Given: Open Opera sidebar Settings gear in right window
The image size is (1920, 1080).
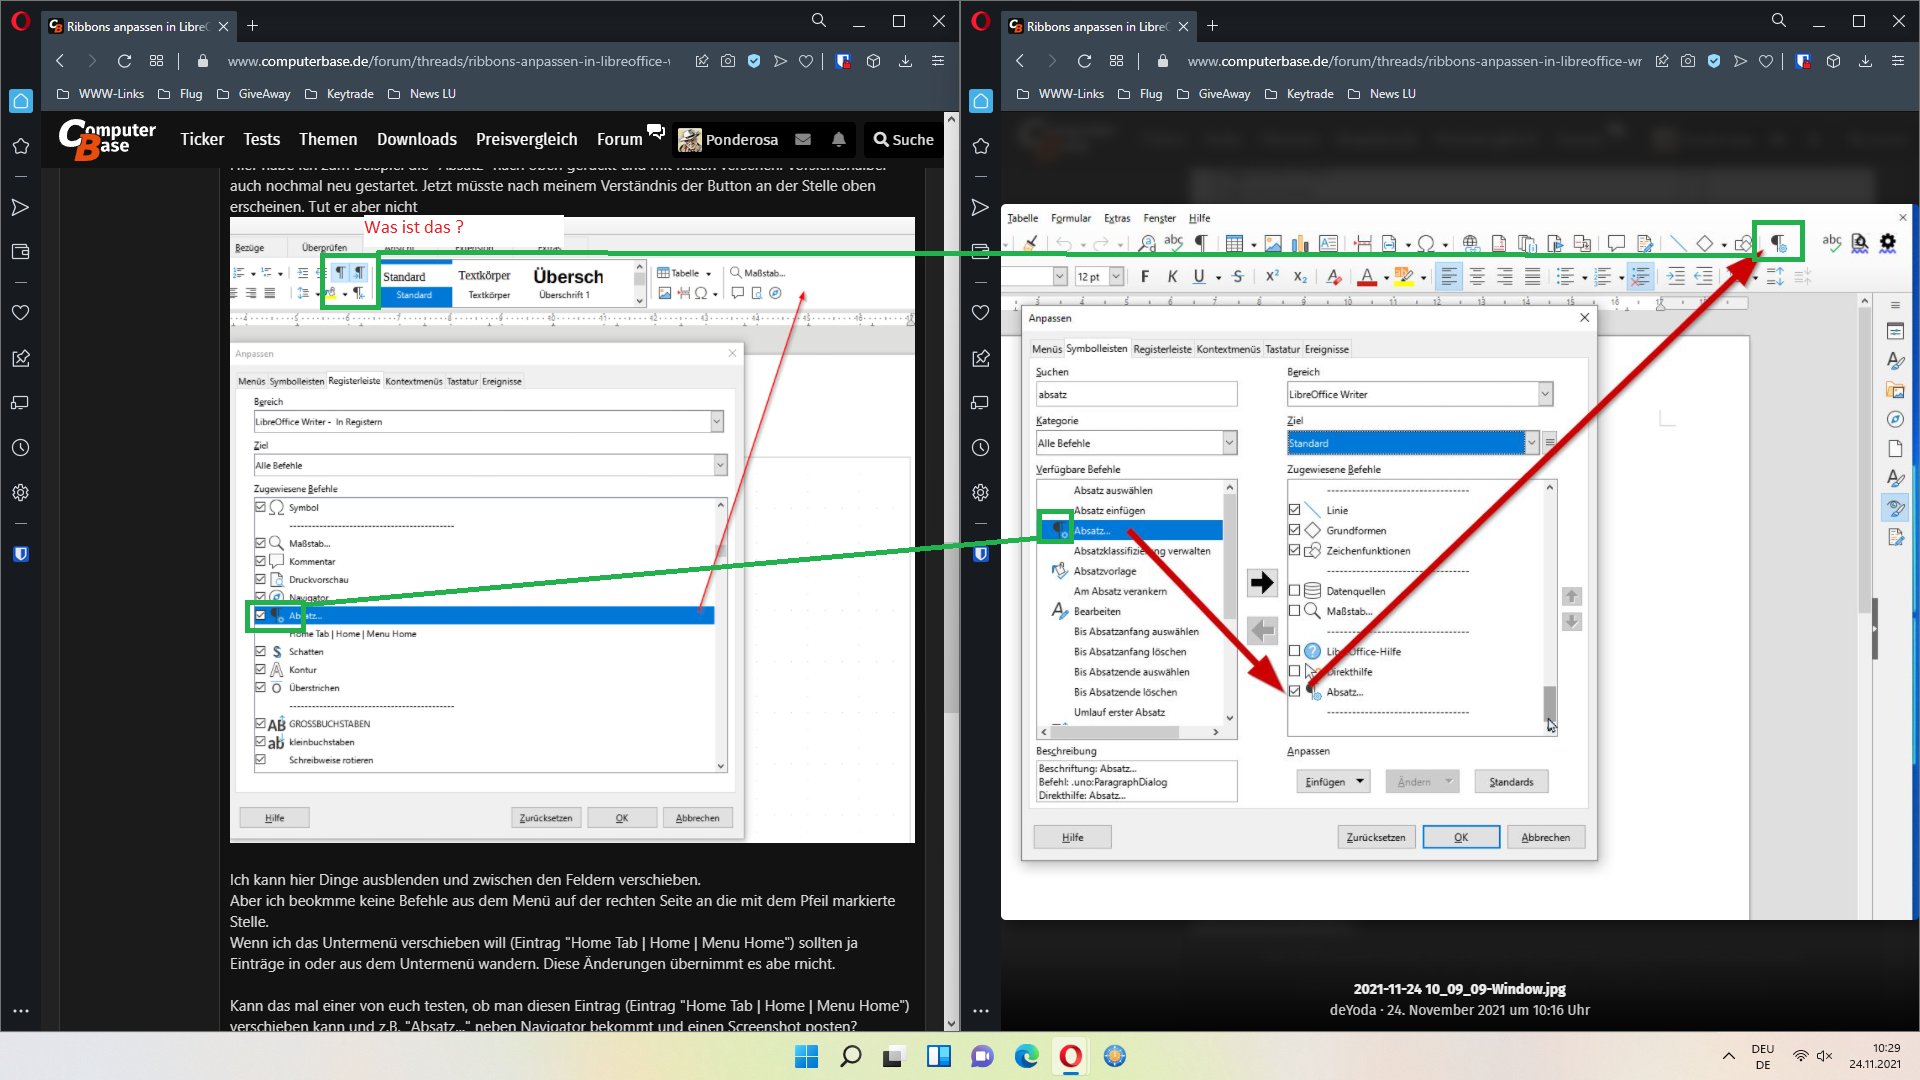Looking at the screenshot, I should pyautogui.click(x=980, y=492).
